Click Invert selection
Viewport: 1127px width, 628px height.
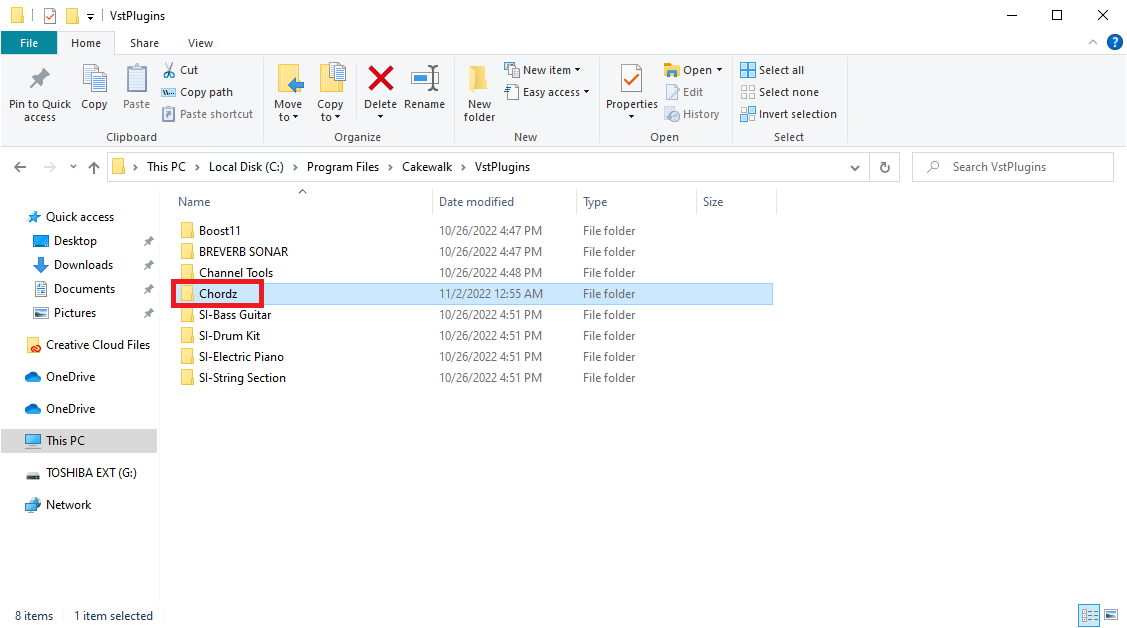click(788, 114)
